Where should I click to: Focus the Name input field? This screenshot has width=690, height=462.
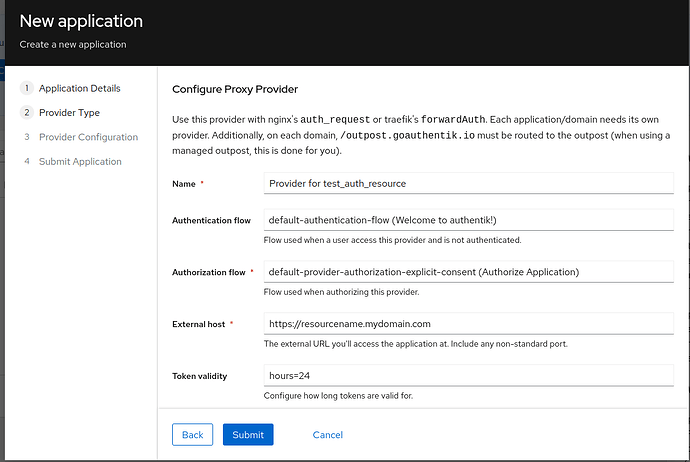click(x=468, y=183)
